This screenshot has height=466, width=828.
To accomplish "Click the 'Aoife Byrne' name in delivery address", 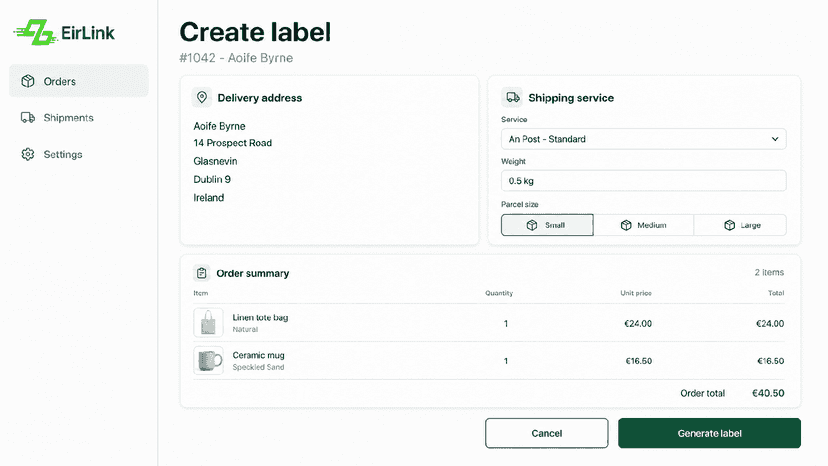I will 219,126.
